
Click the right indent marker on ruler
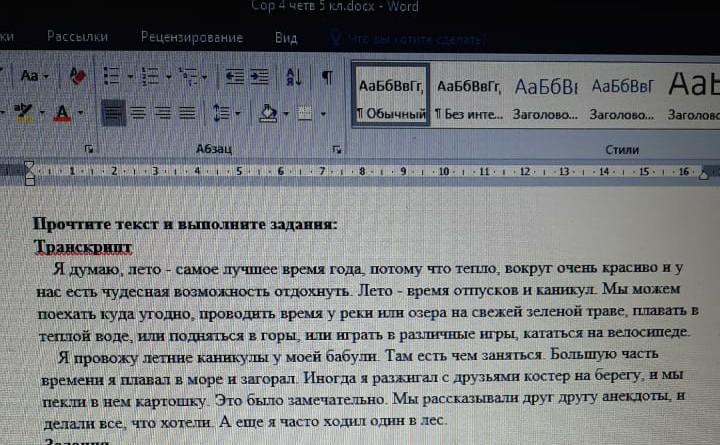(703, 175)
